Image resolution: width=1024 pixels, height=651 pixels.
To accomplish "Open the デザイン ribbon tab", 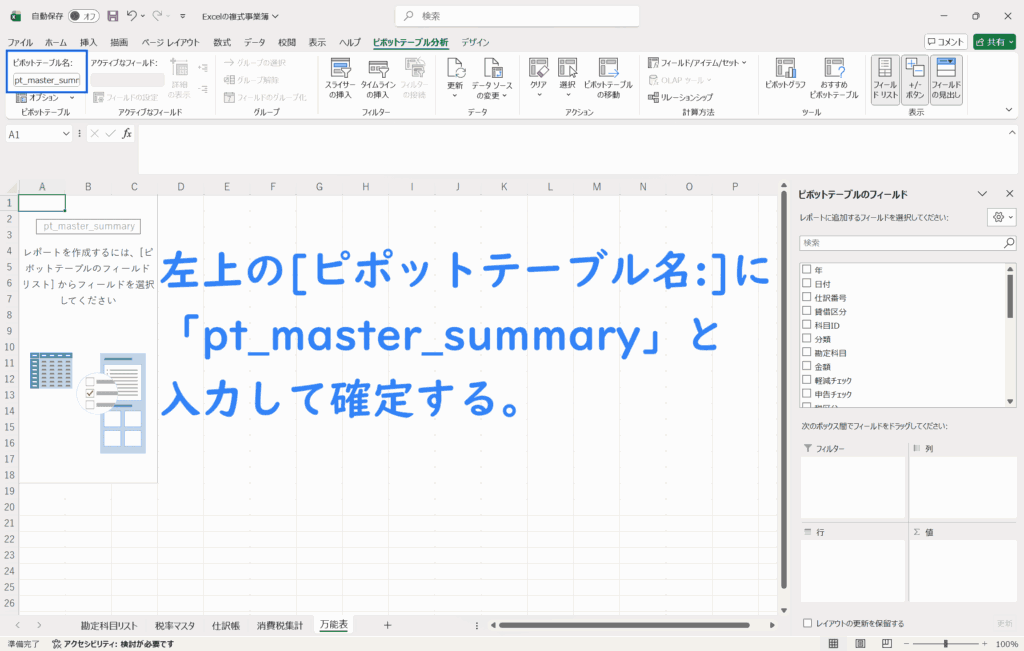I will point(475,43).
